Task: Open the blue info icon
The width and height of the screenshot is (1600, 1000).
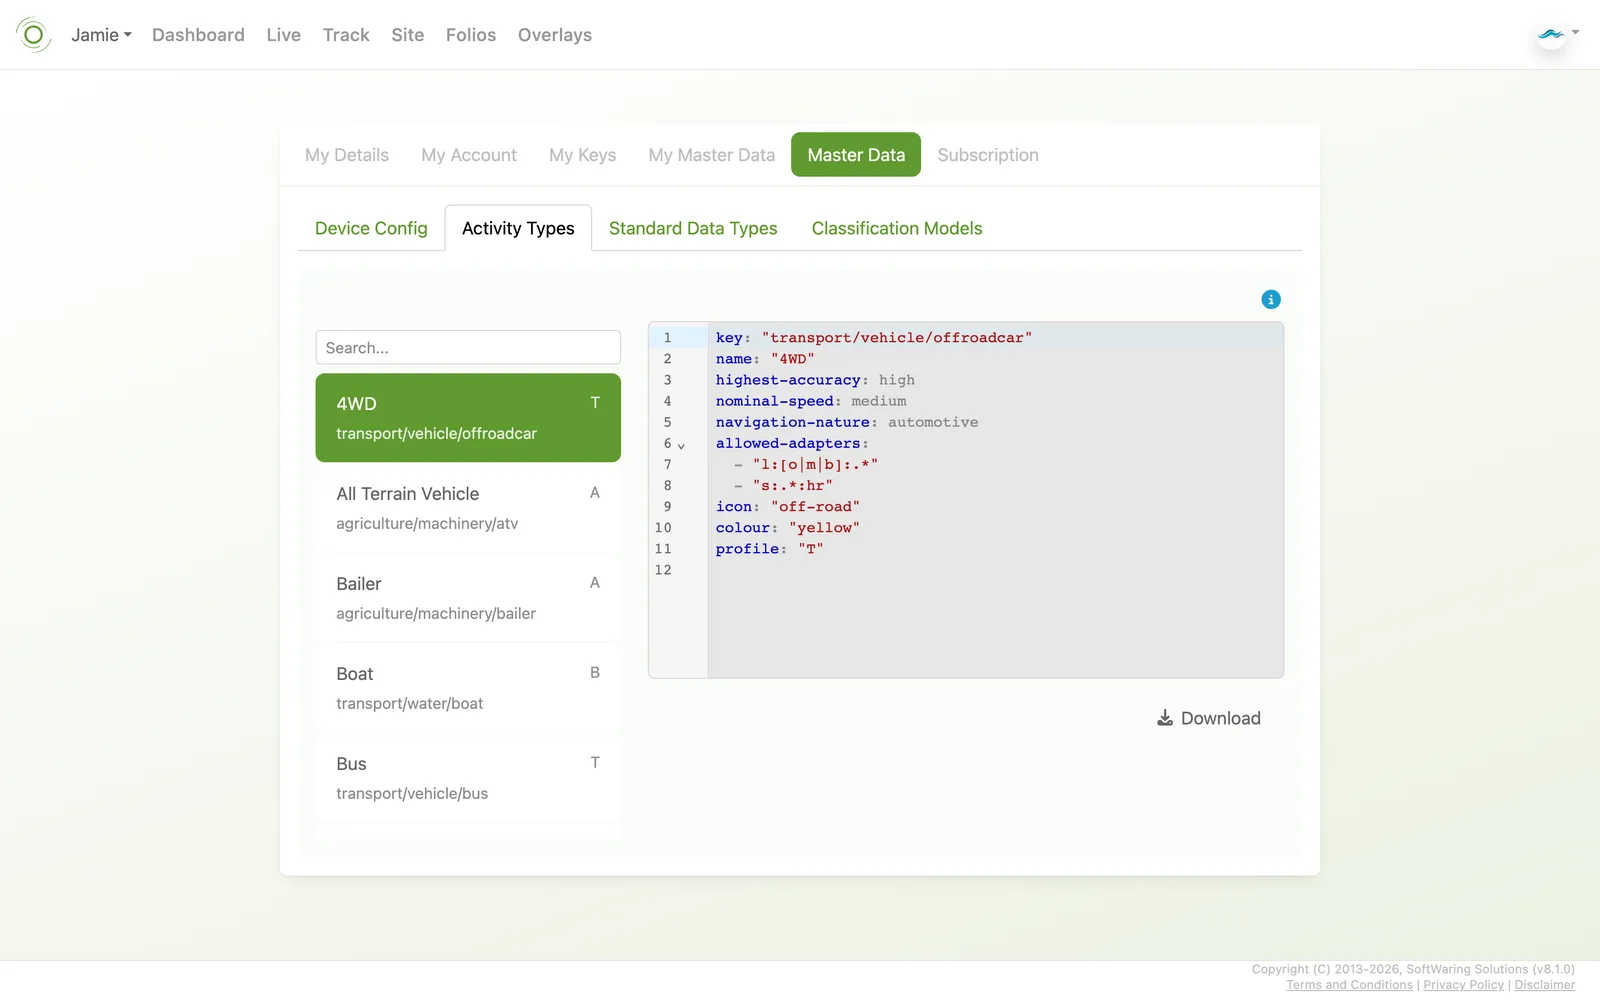Action: coord(1271,299)
